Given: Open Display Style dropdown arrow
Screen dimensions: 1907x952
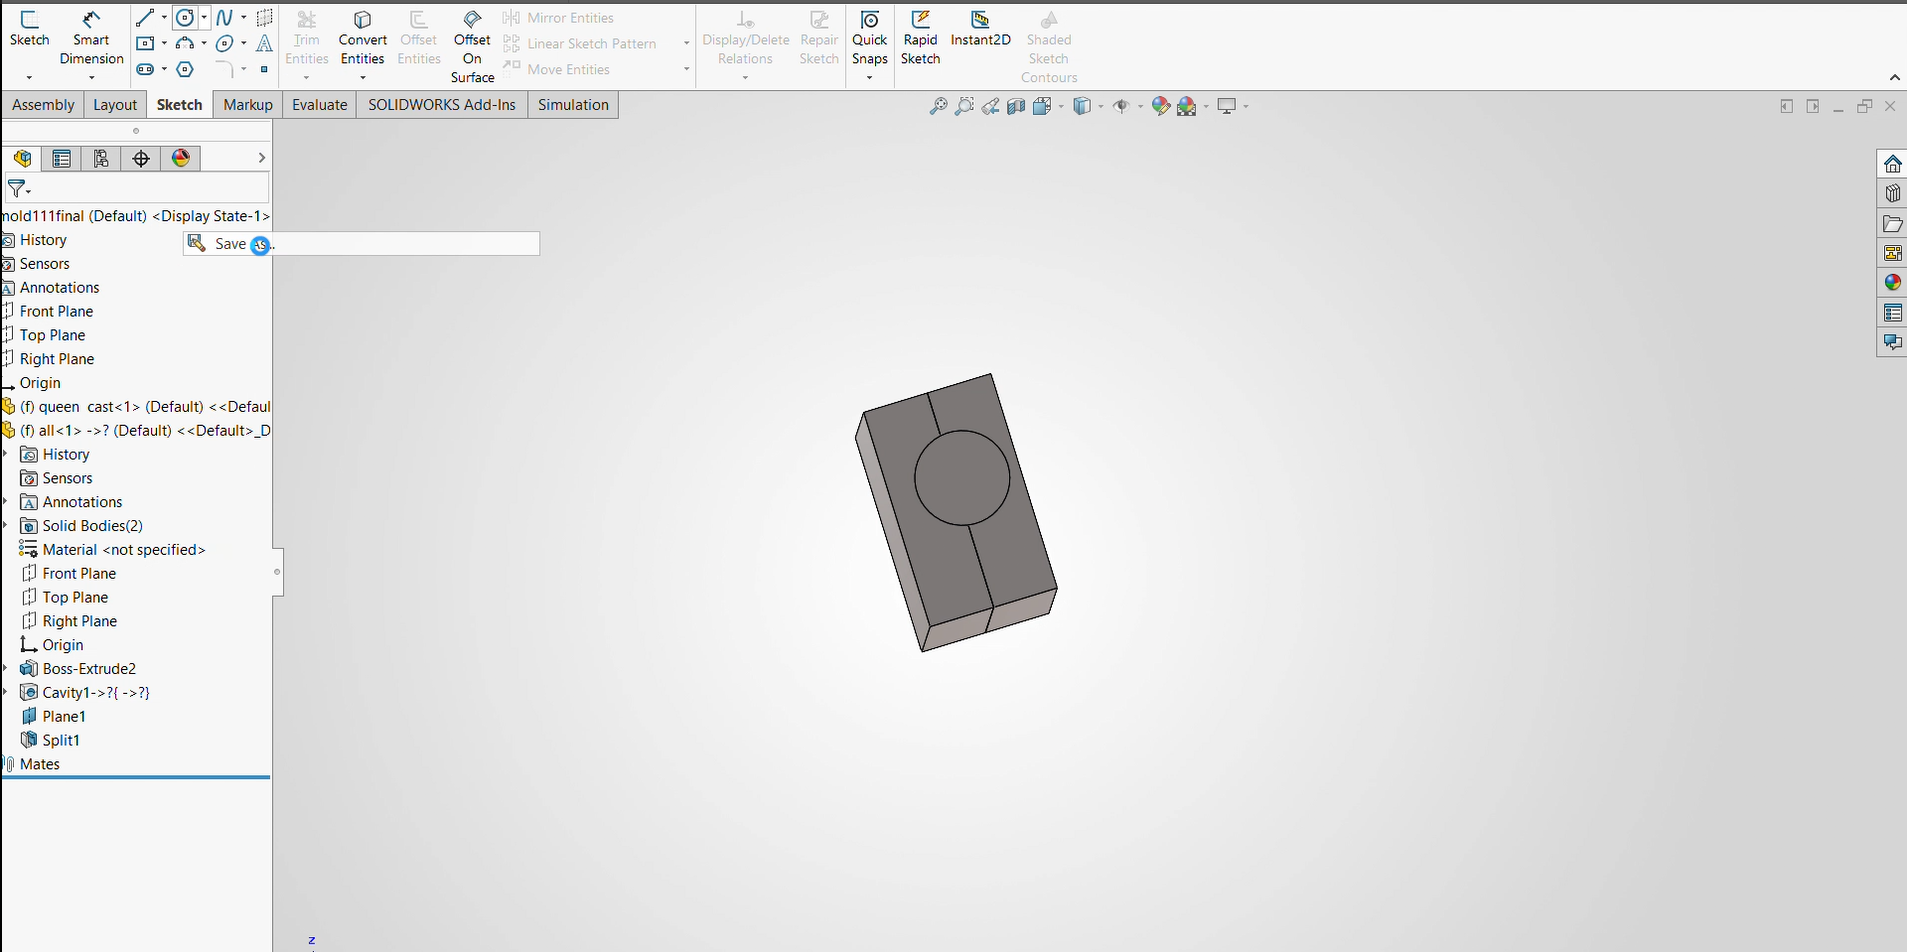Looking at the screenshot, I should (x=1101, y=106).
